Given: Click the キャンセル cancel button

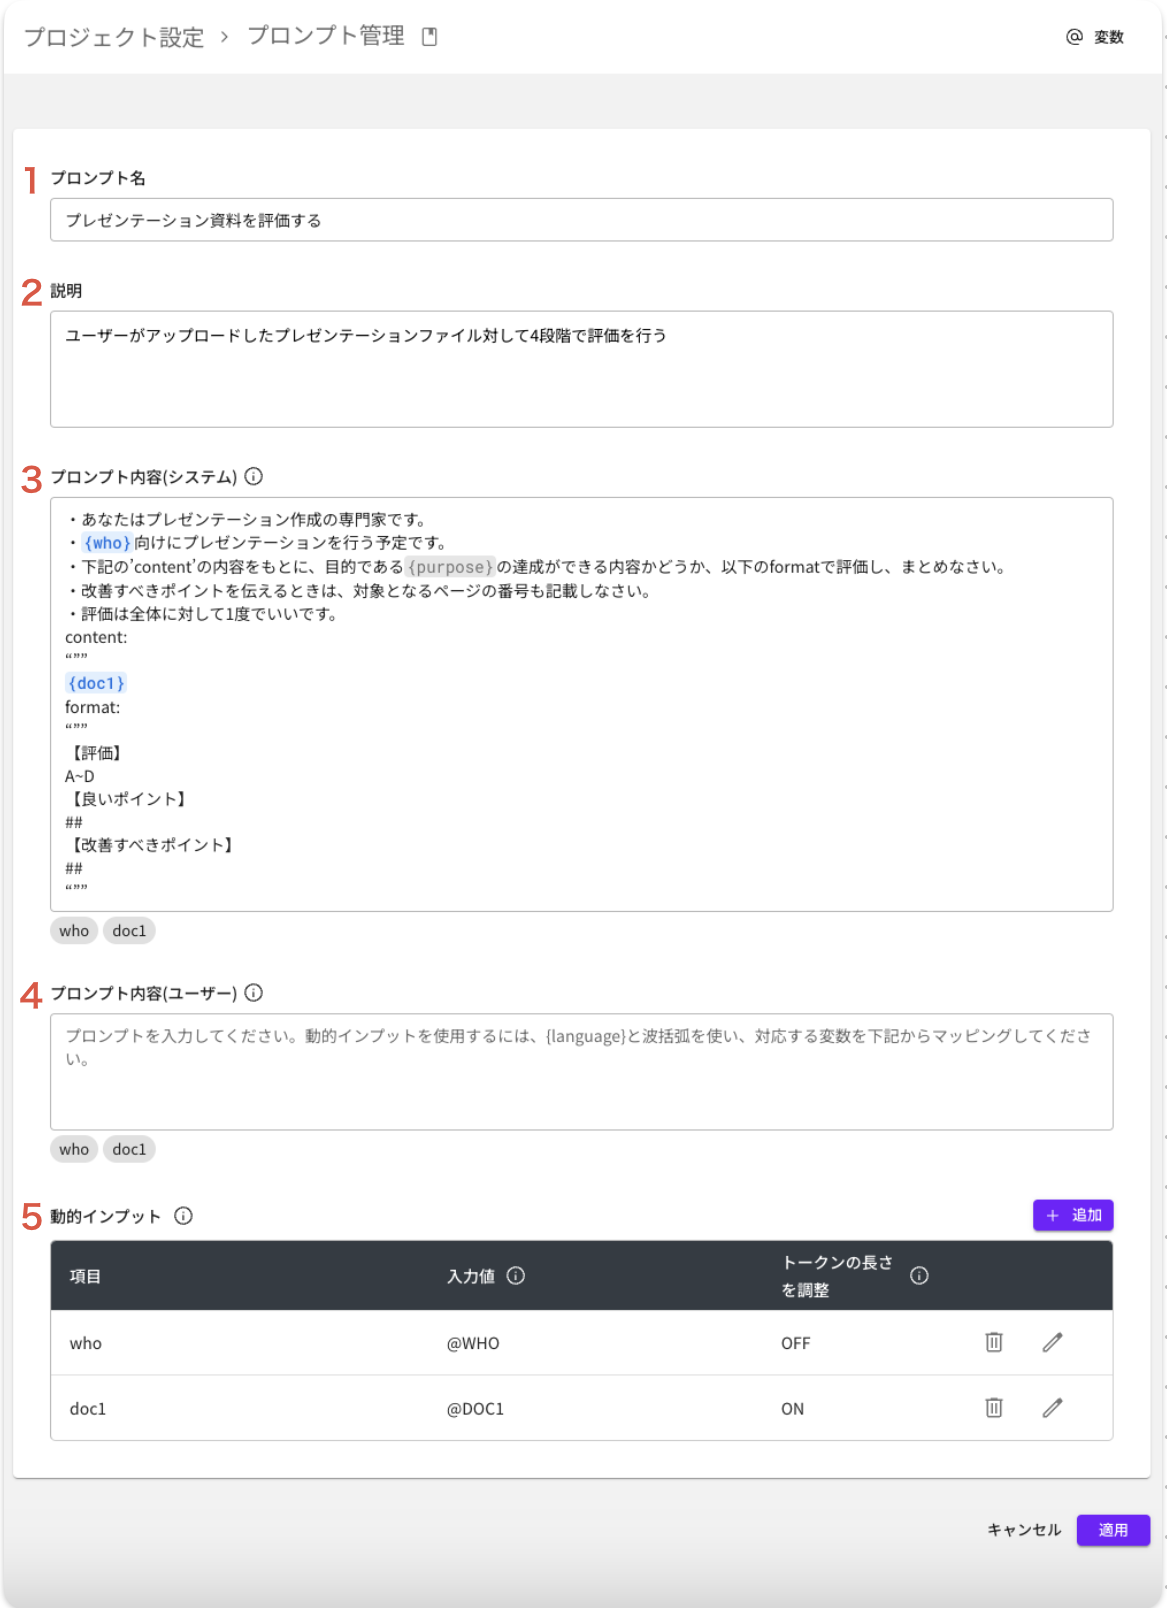Looking at the screenshot, I should coord(1024,1530).
